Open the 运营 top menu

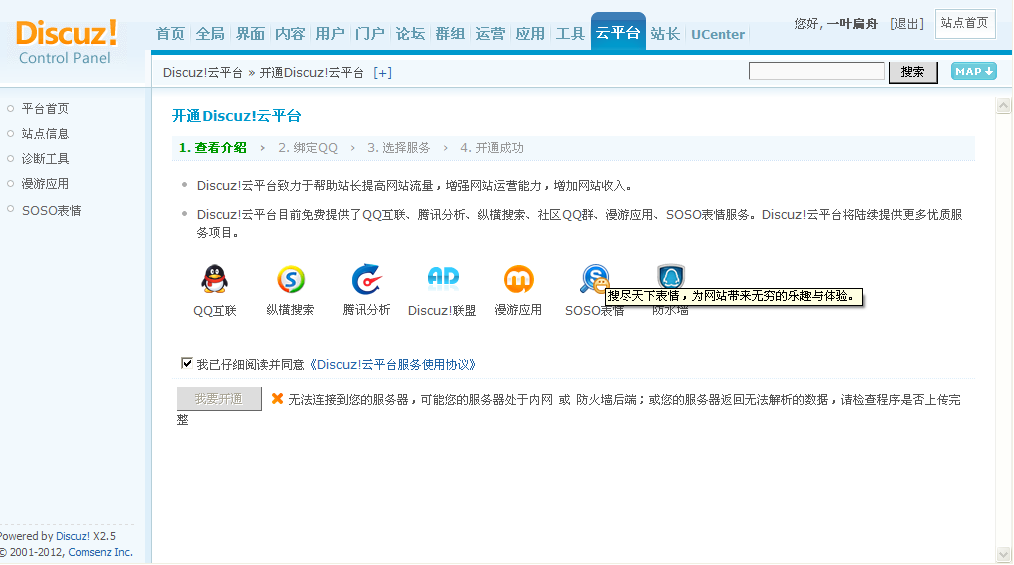(490, 34)
